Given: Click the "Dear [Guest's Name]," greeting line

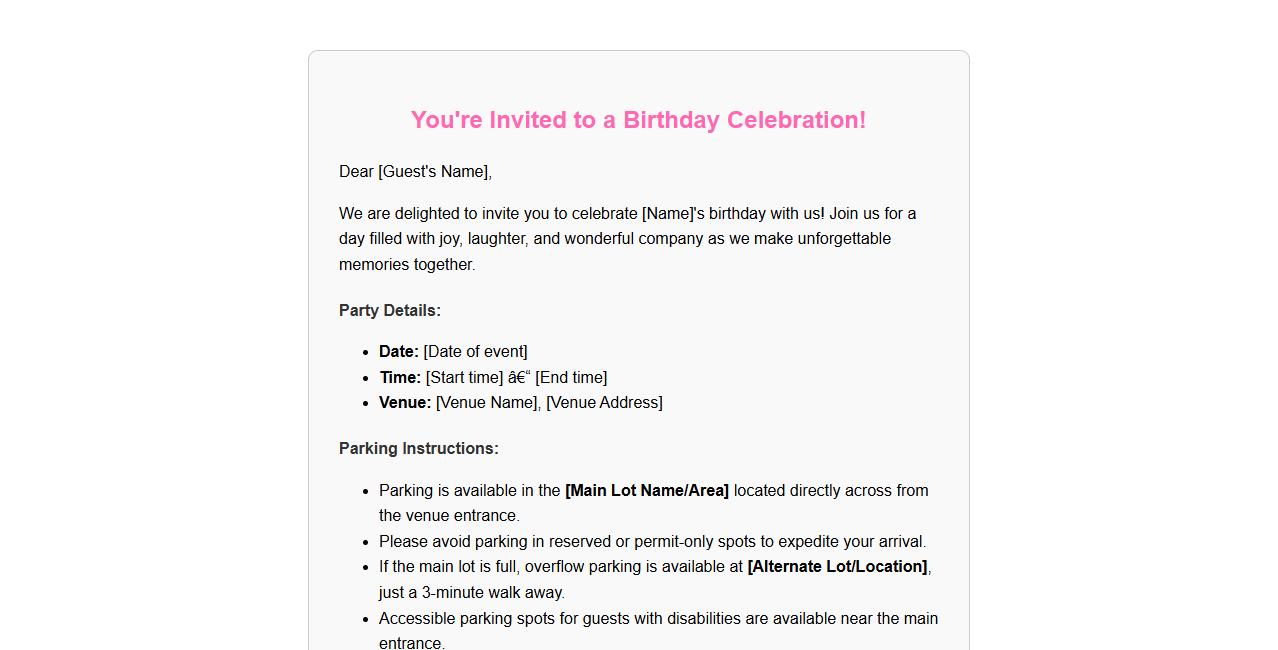Looking at the screenshot, I should 415,172.
